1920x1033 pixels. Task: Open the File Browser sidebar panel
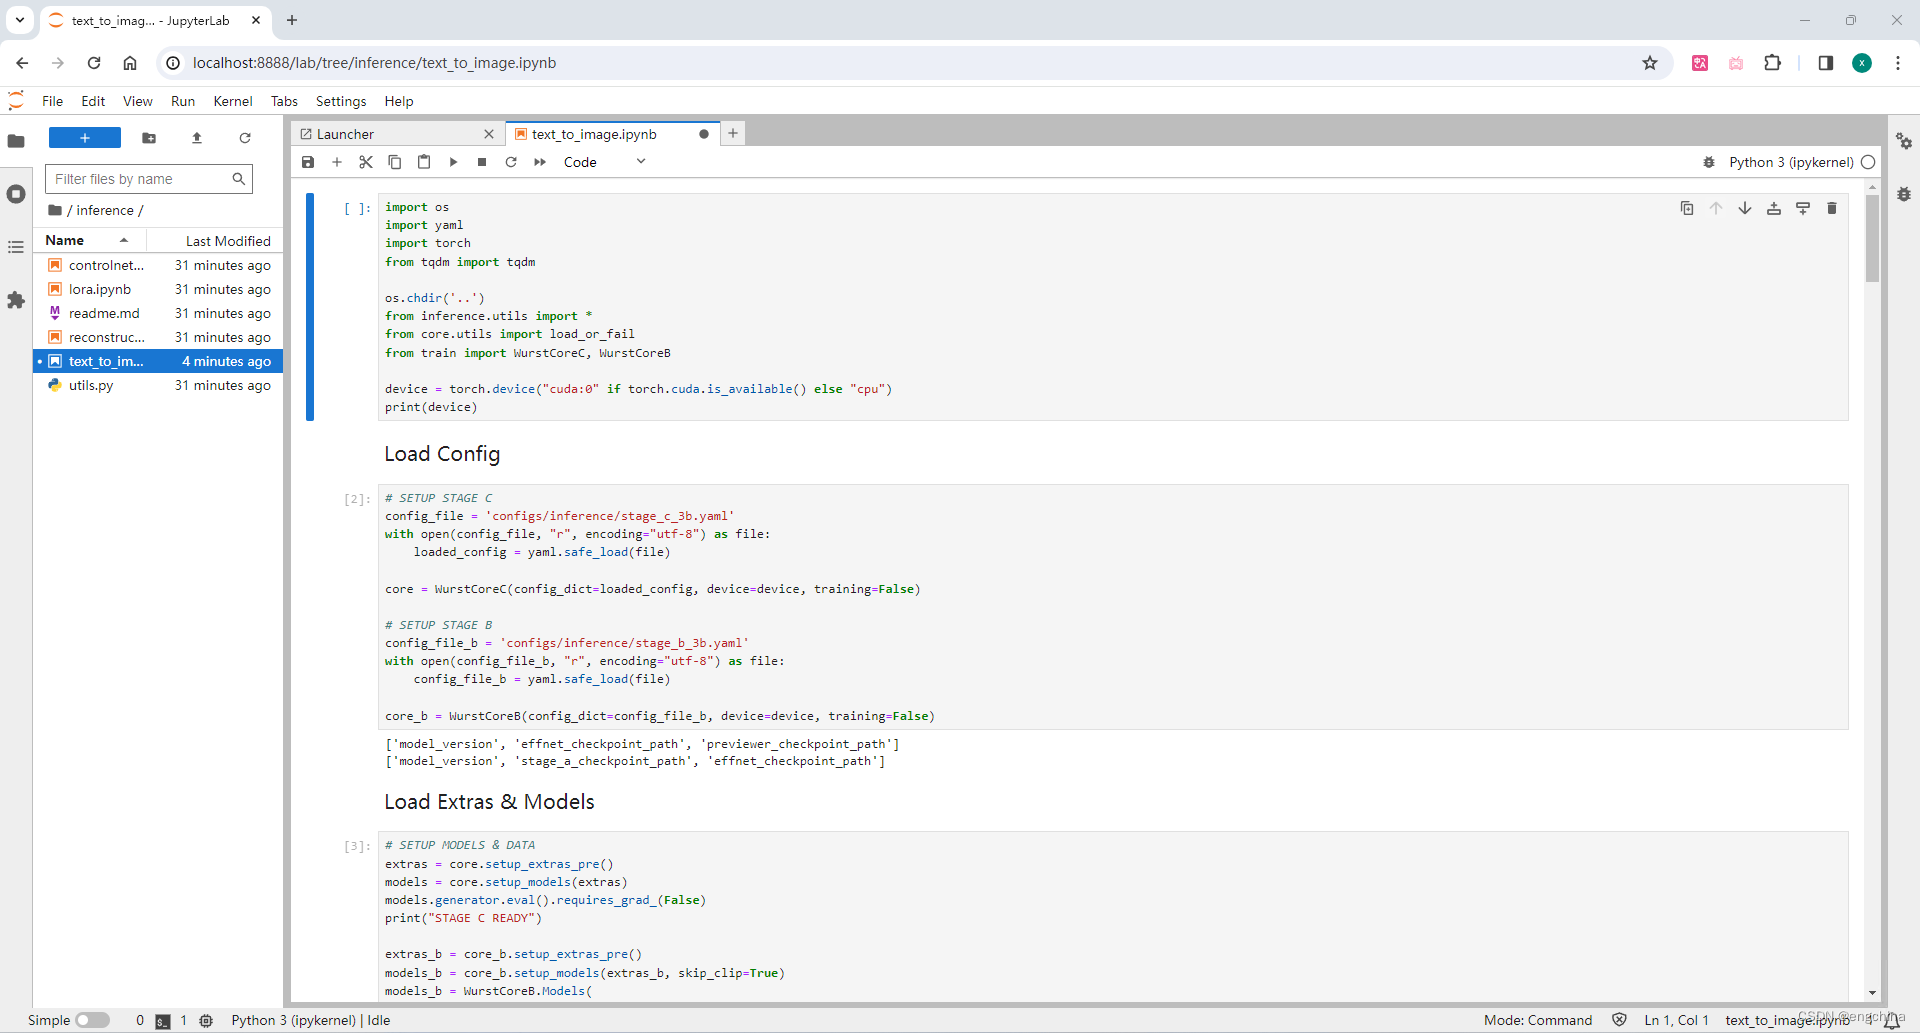[16, 141]
